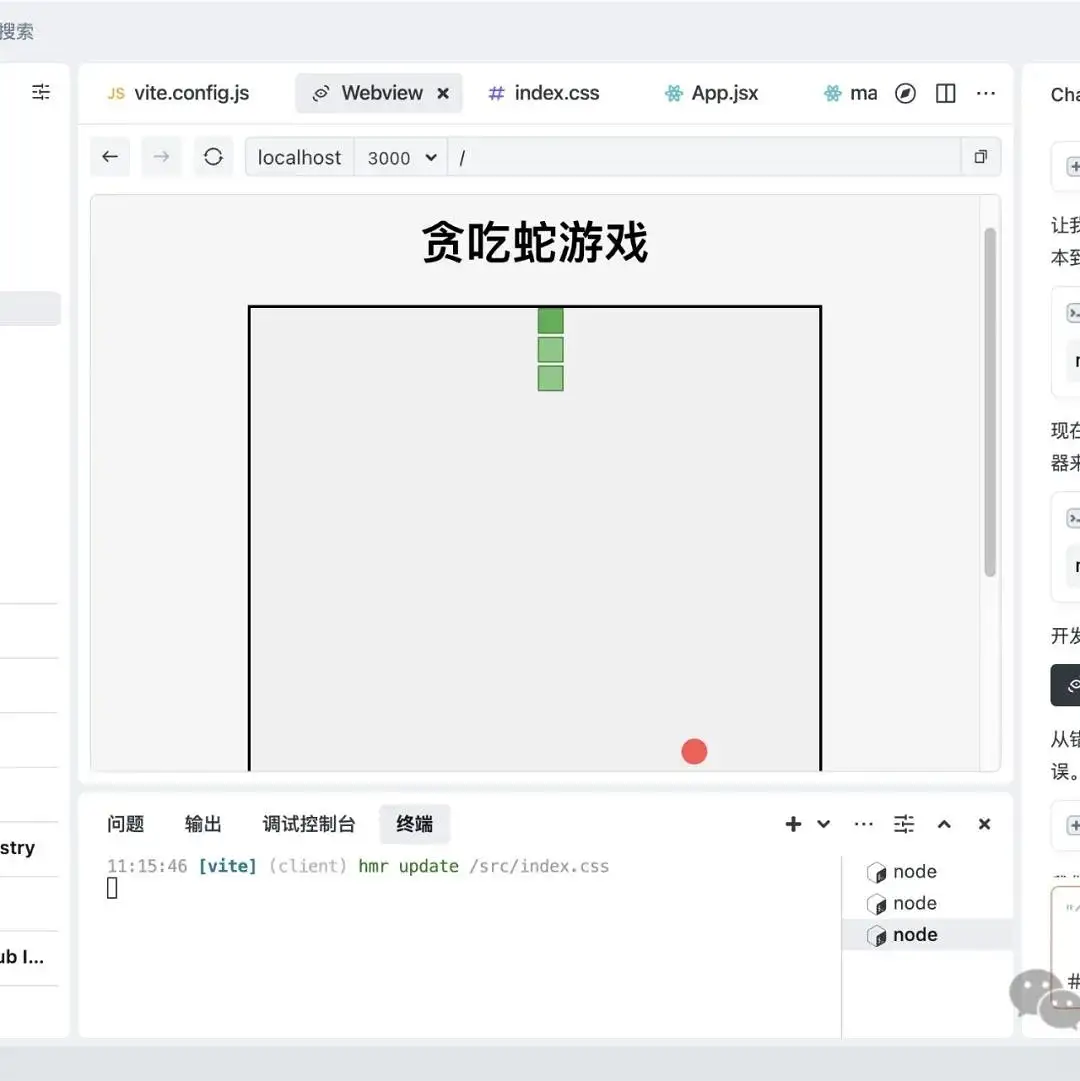
Task: Open the port 3000 dropdown
Action: [x=400, y=157]
